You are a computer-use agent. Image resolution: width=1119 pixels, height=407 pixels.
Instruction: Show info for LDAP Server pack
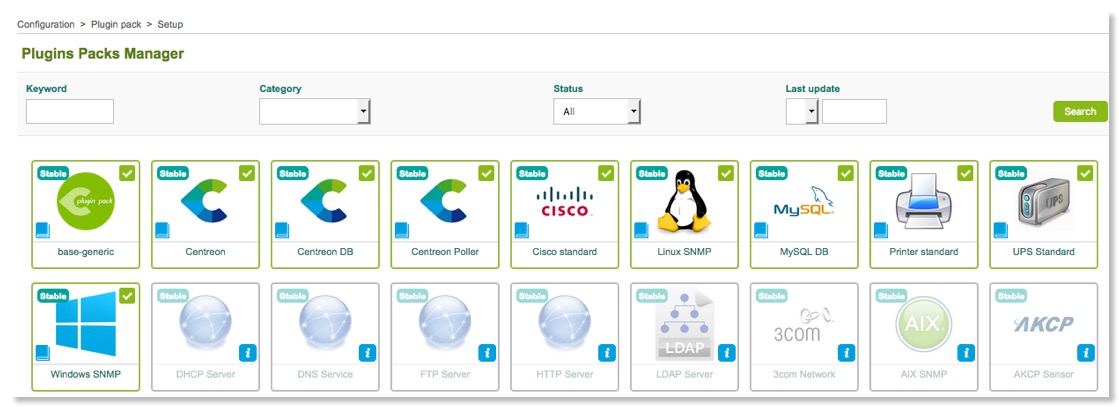coord(727,352)
